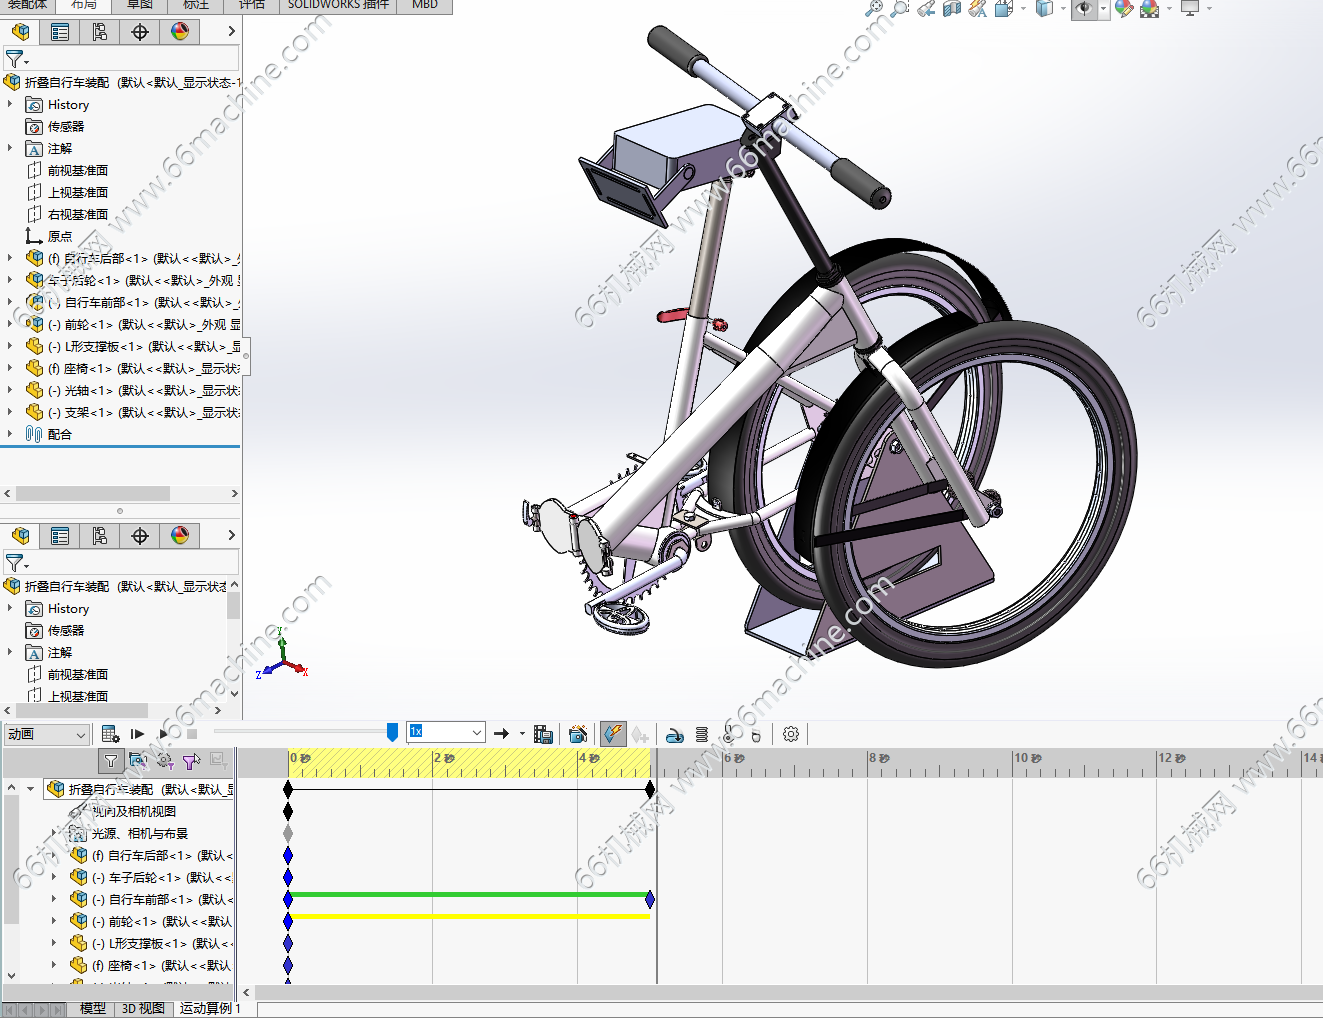The image size is (1323, 1018).
Task: Open top PropertyManager tab icon
Action: [60, 32]
